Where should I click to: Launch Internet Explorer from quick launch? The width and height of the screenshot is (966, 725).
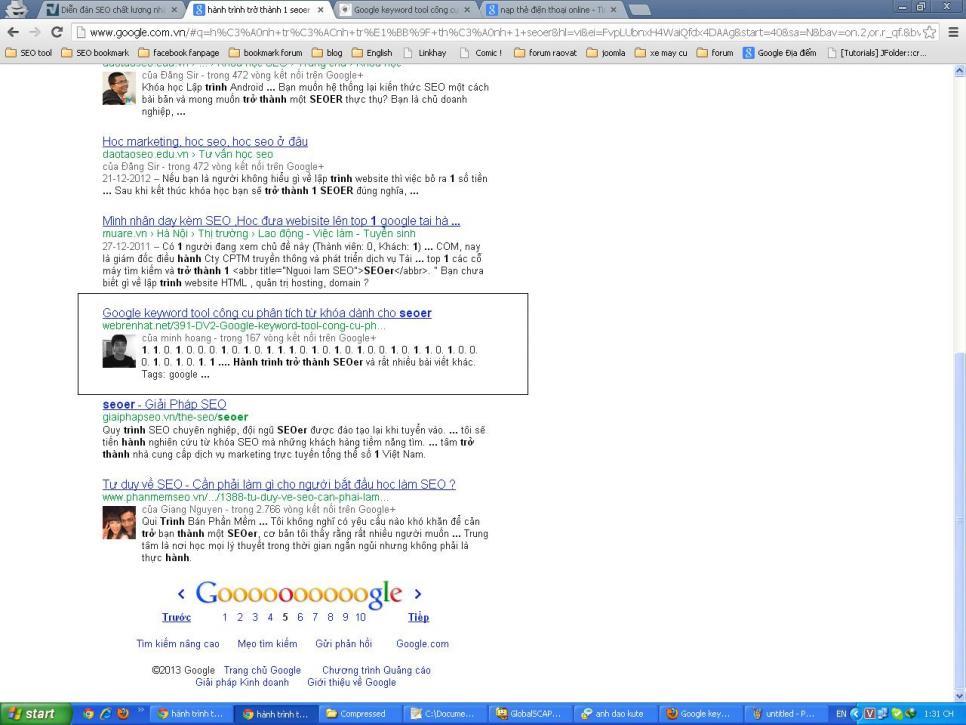(106, 714)
